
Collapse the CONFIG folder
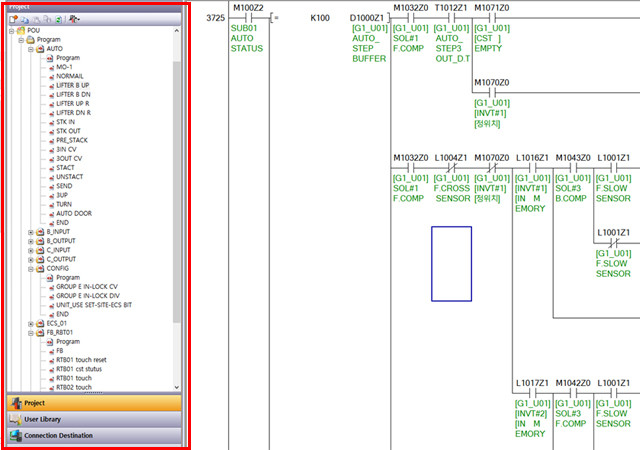tap(31, 268)
